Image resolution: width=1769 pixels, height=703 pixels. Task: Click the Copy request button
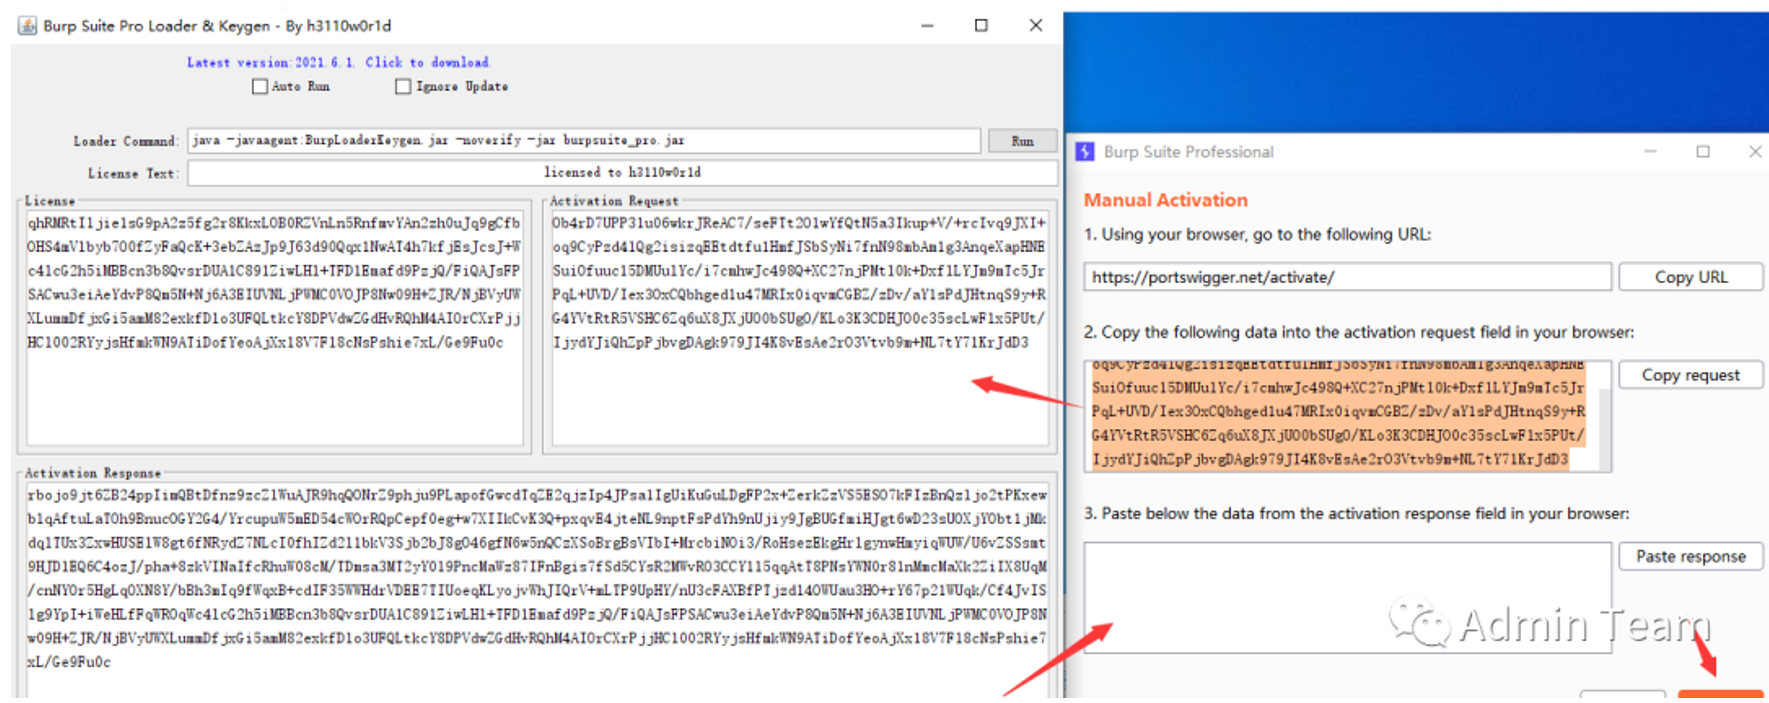pyautogui.click(x=1690, y=375)
